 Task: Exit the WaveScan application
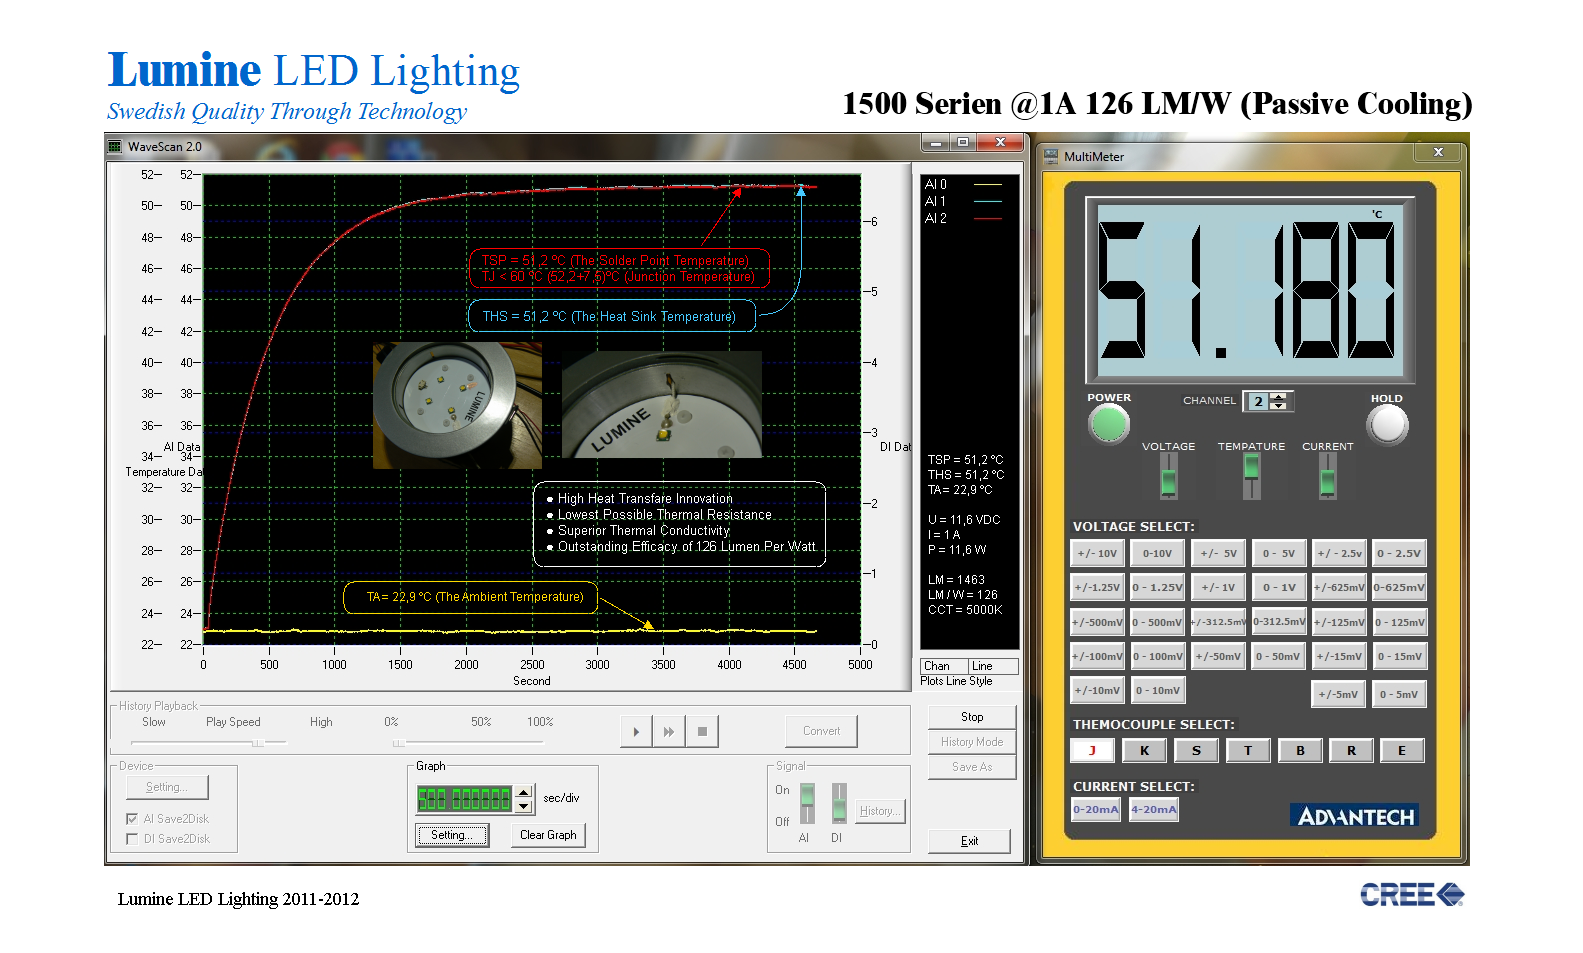pos(970,841)
